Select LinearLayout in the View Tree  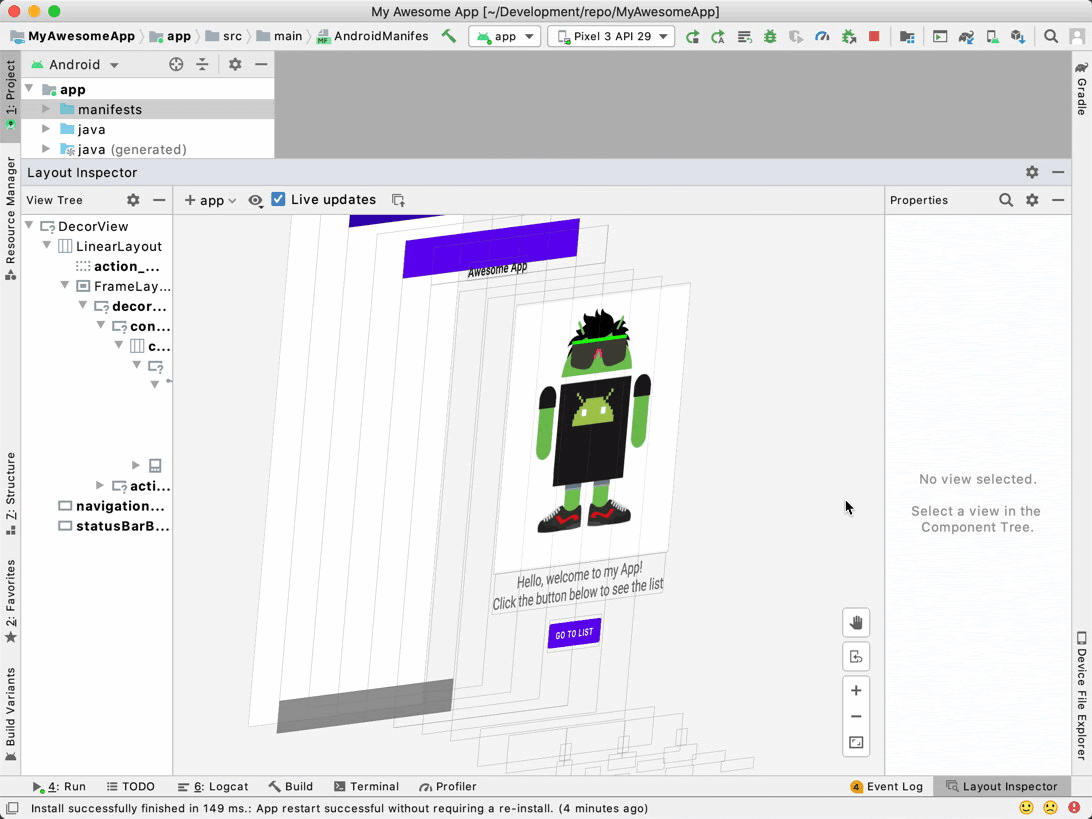118,246
